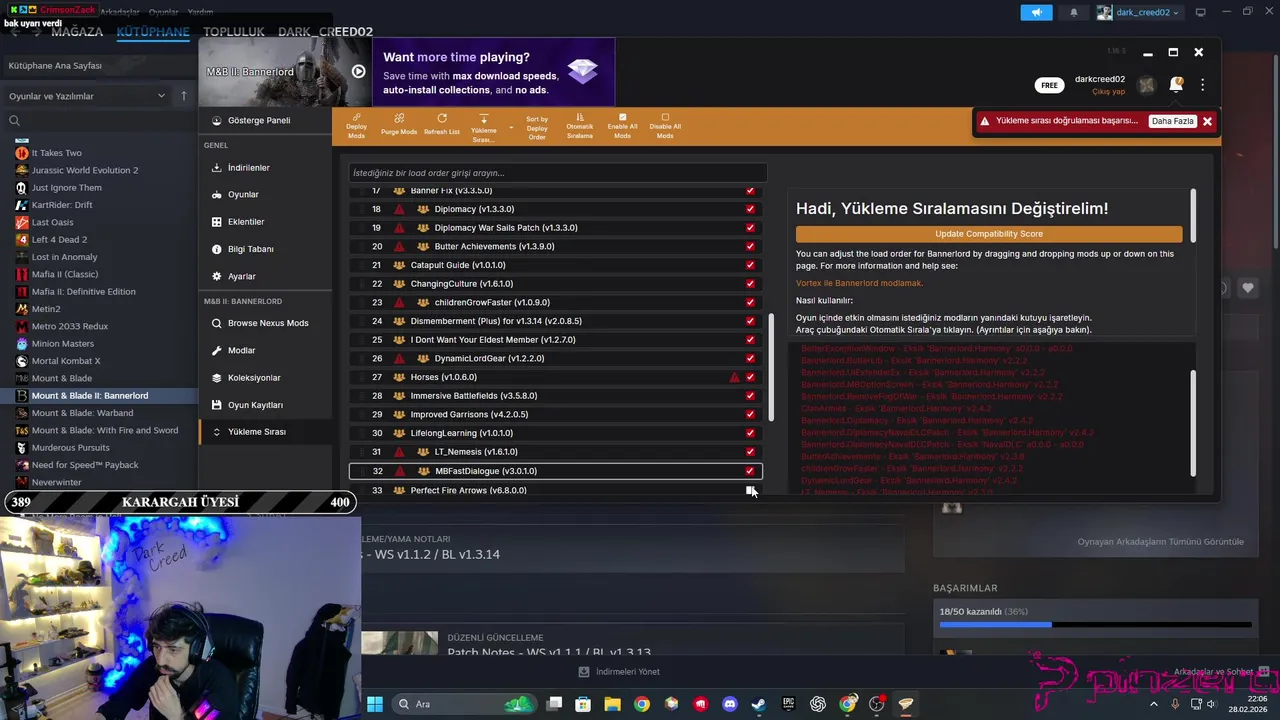The image size is (1280, 720).
Task: Toggle ChangingCulture mod checkbox
Action: [x=750, y=284]
